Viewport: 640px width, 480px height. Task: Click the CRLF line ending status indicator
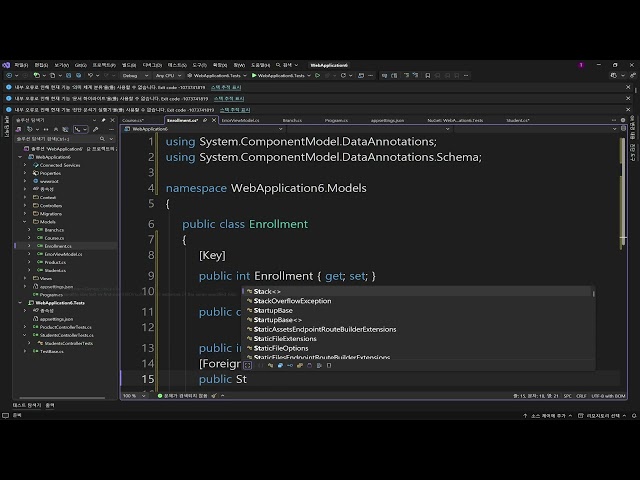pyautogui.click(x=581, y=396)
